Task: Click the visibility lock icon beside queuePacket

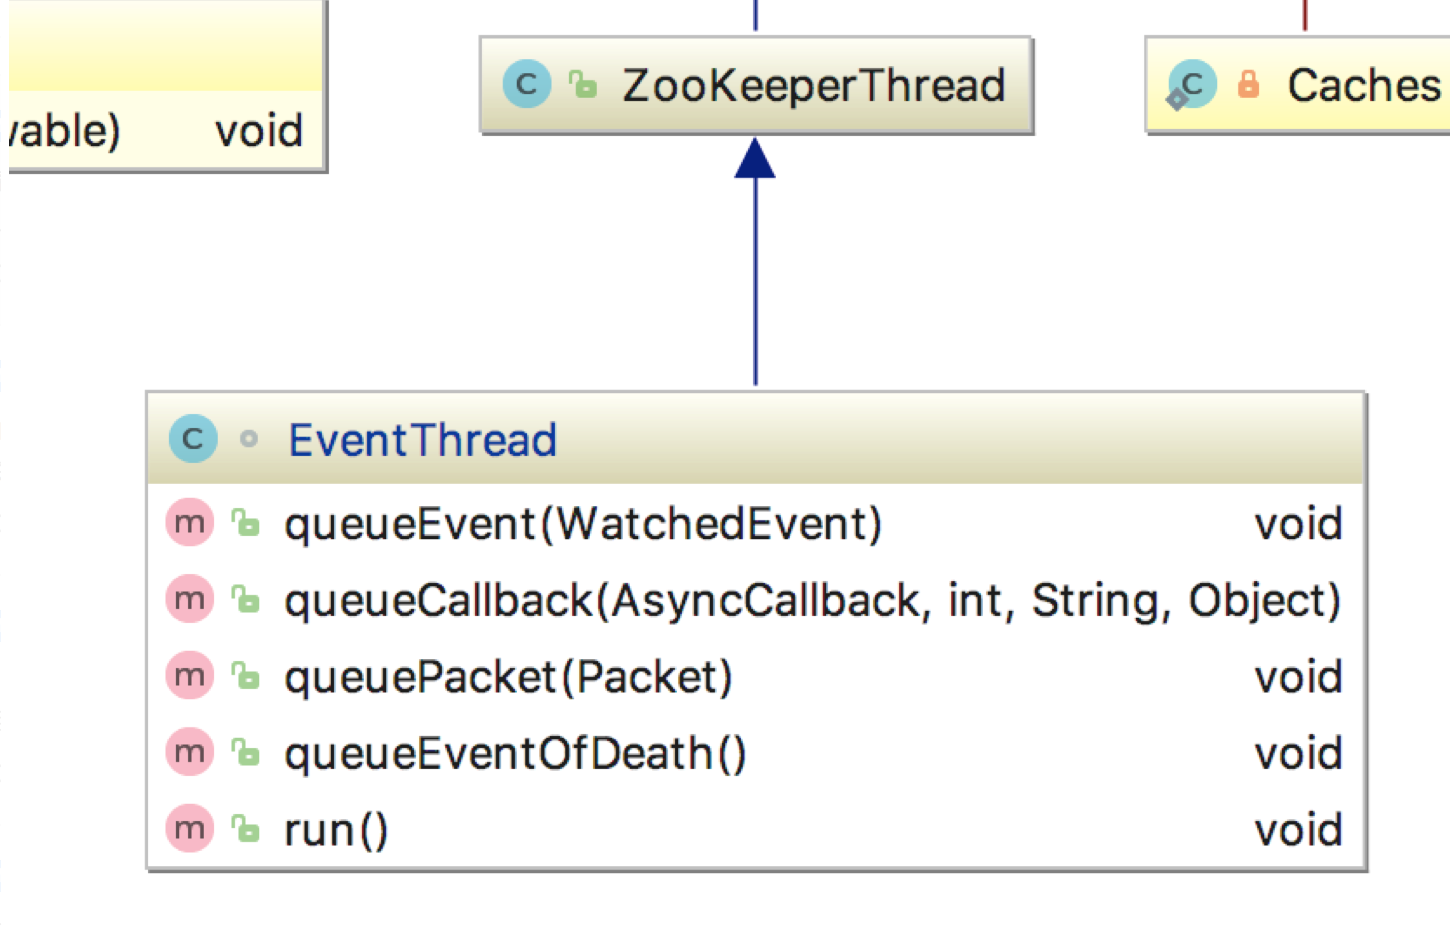Action: tap(246, 676)
